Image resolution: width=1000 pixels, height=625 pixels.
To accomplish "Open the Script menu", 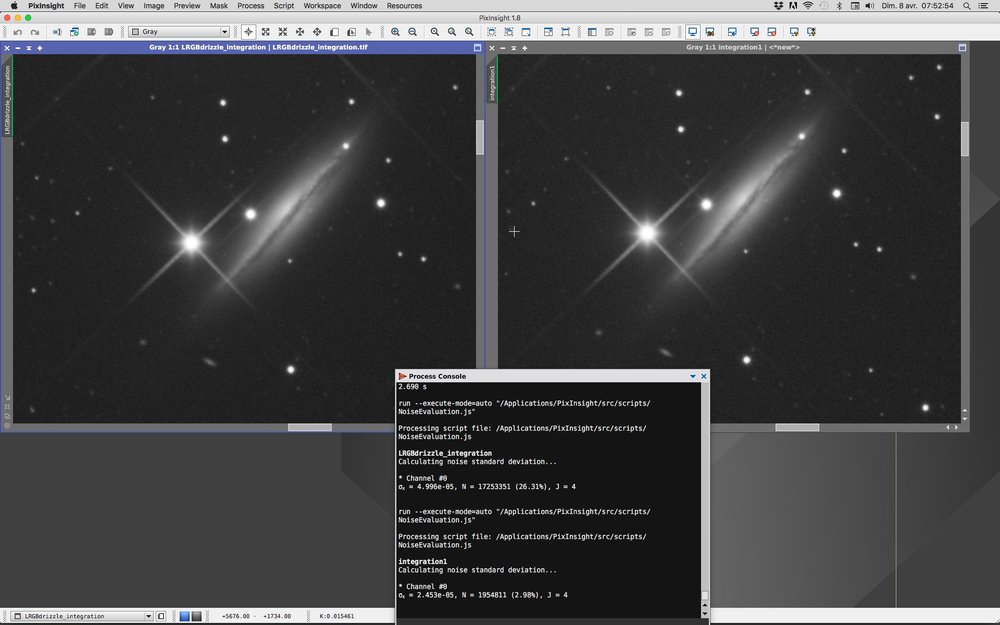I will [284, 6].
